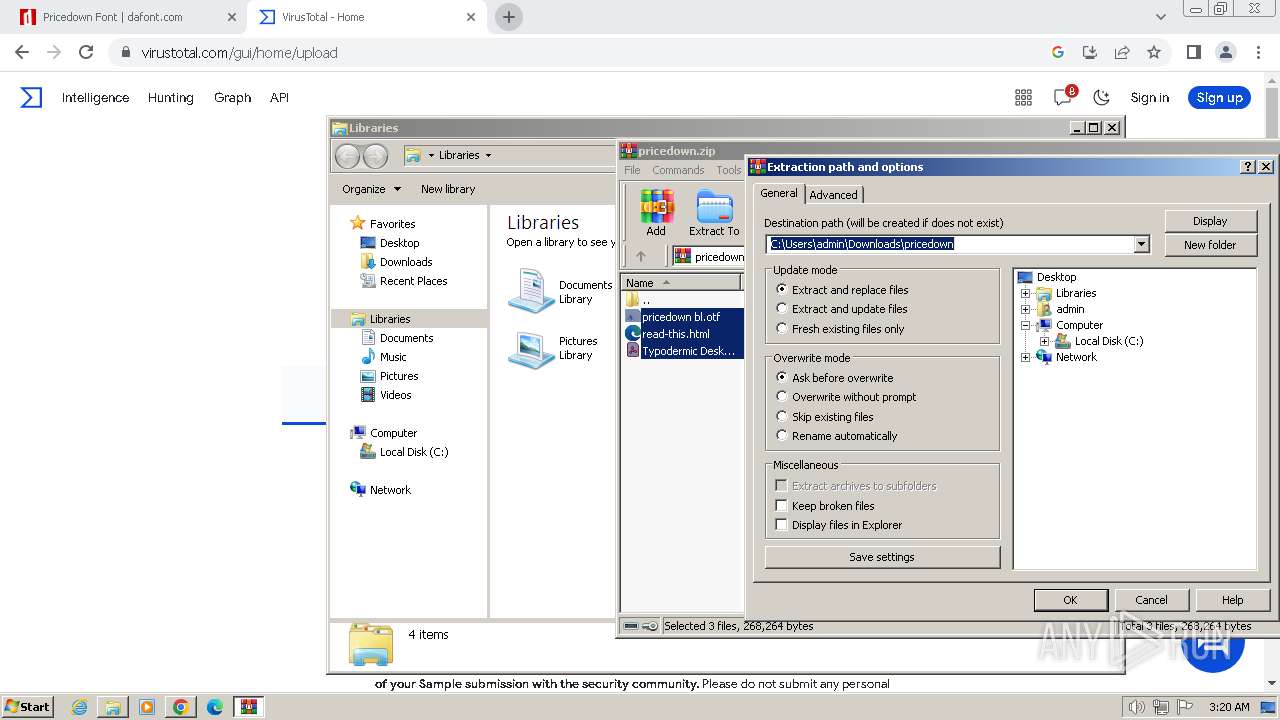The width and height of the screenshot is (1280, 720).
Task: Expand Libraries in the destination tree
Action: [x=1025, y=293]
